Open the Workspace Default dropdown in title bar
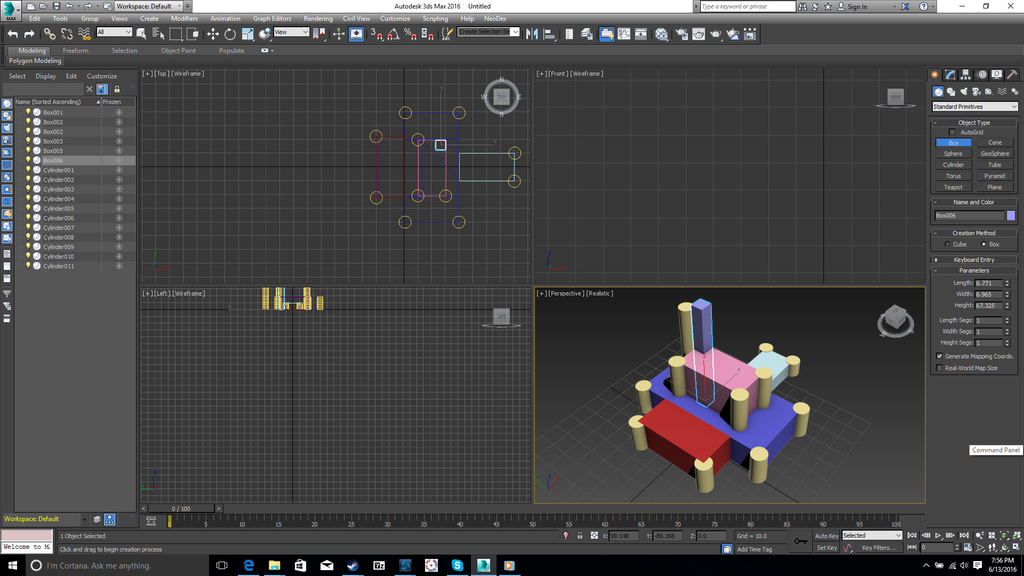1024x576 pixels. coord(148,6)
